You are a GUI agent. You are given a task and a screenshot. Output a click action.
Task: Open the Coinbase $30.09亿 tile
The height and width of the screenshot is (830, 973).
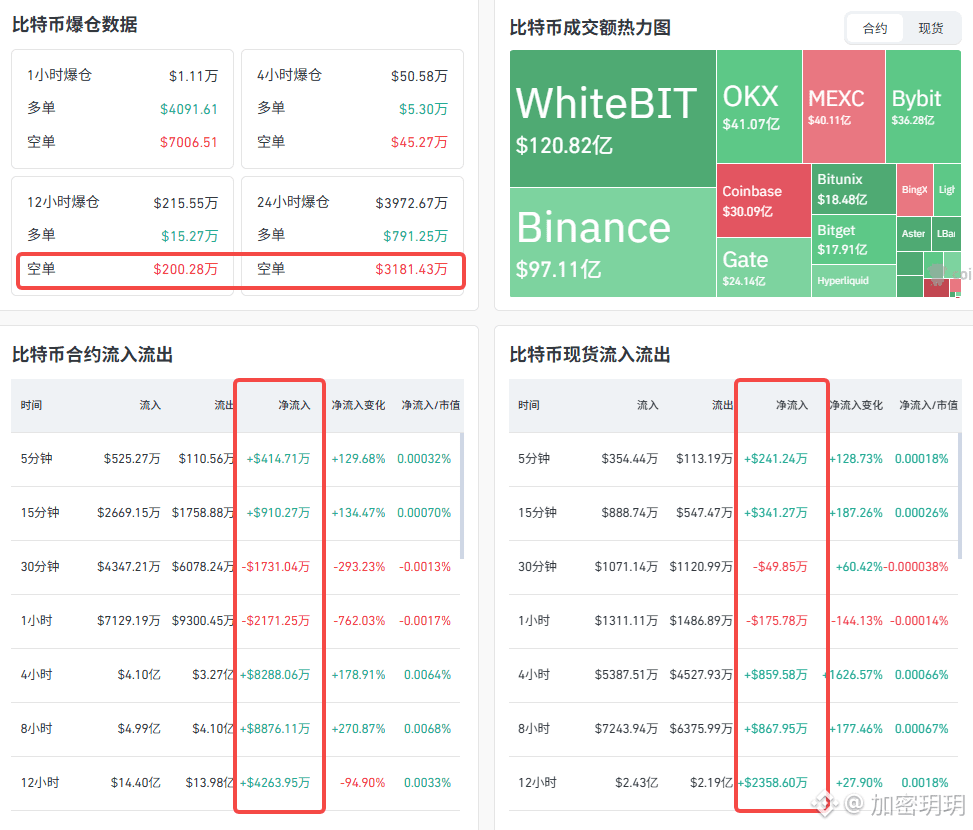point(764,200)
